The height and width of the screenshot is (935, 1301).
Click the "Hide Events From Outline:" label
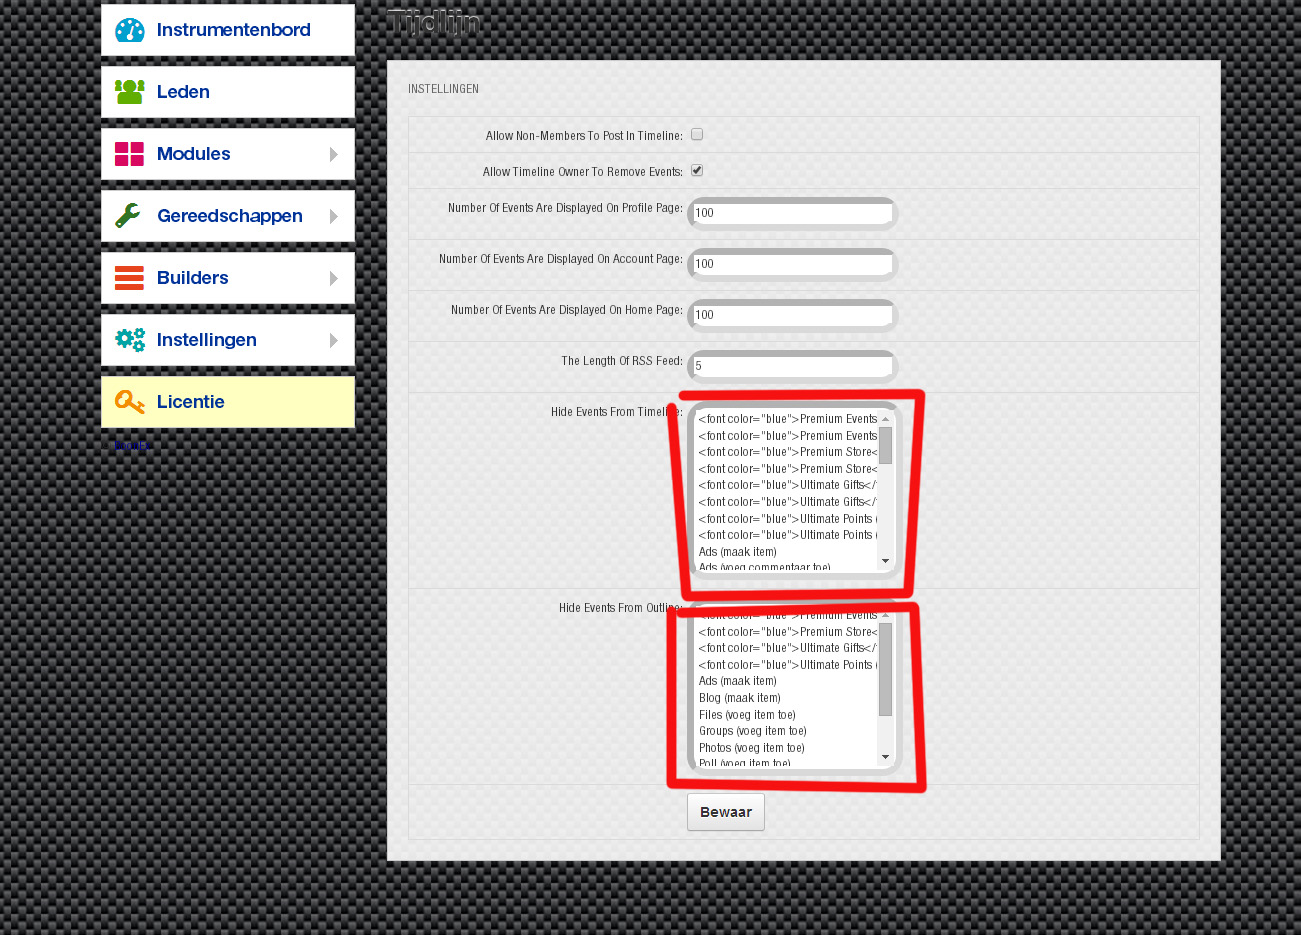pyautogui.click(x=620, y=608)
